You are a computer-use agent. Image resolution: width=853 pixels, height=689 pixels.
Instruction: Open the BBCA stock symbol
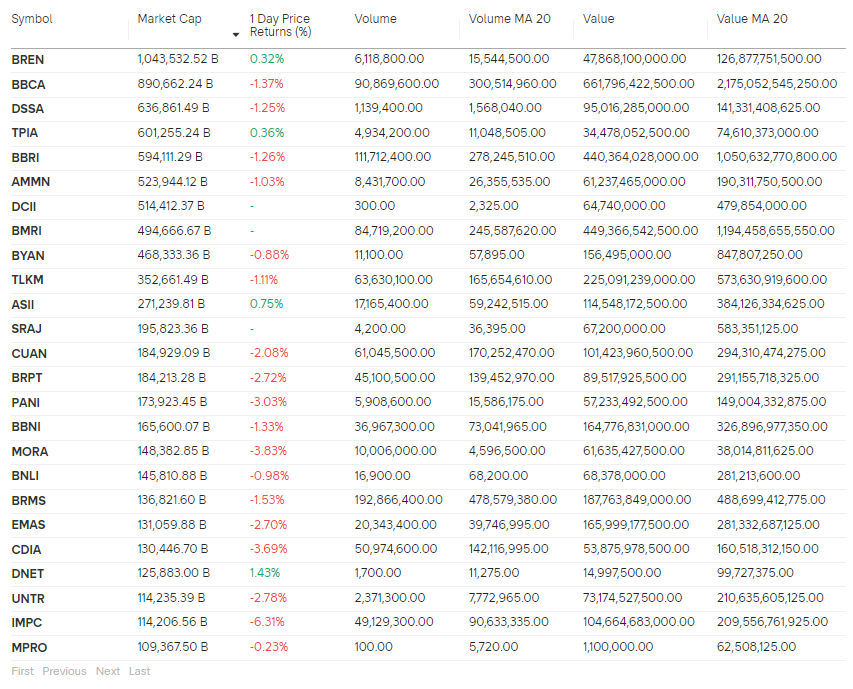click(x=28, y=85)
